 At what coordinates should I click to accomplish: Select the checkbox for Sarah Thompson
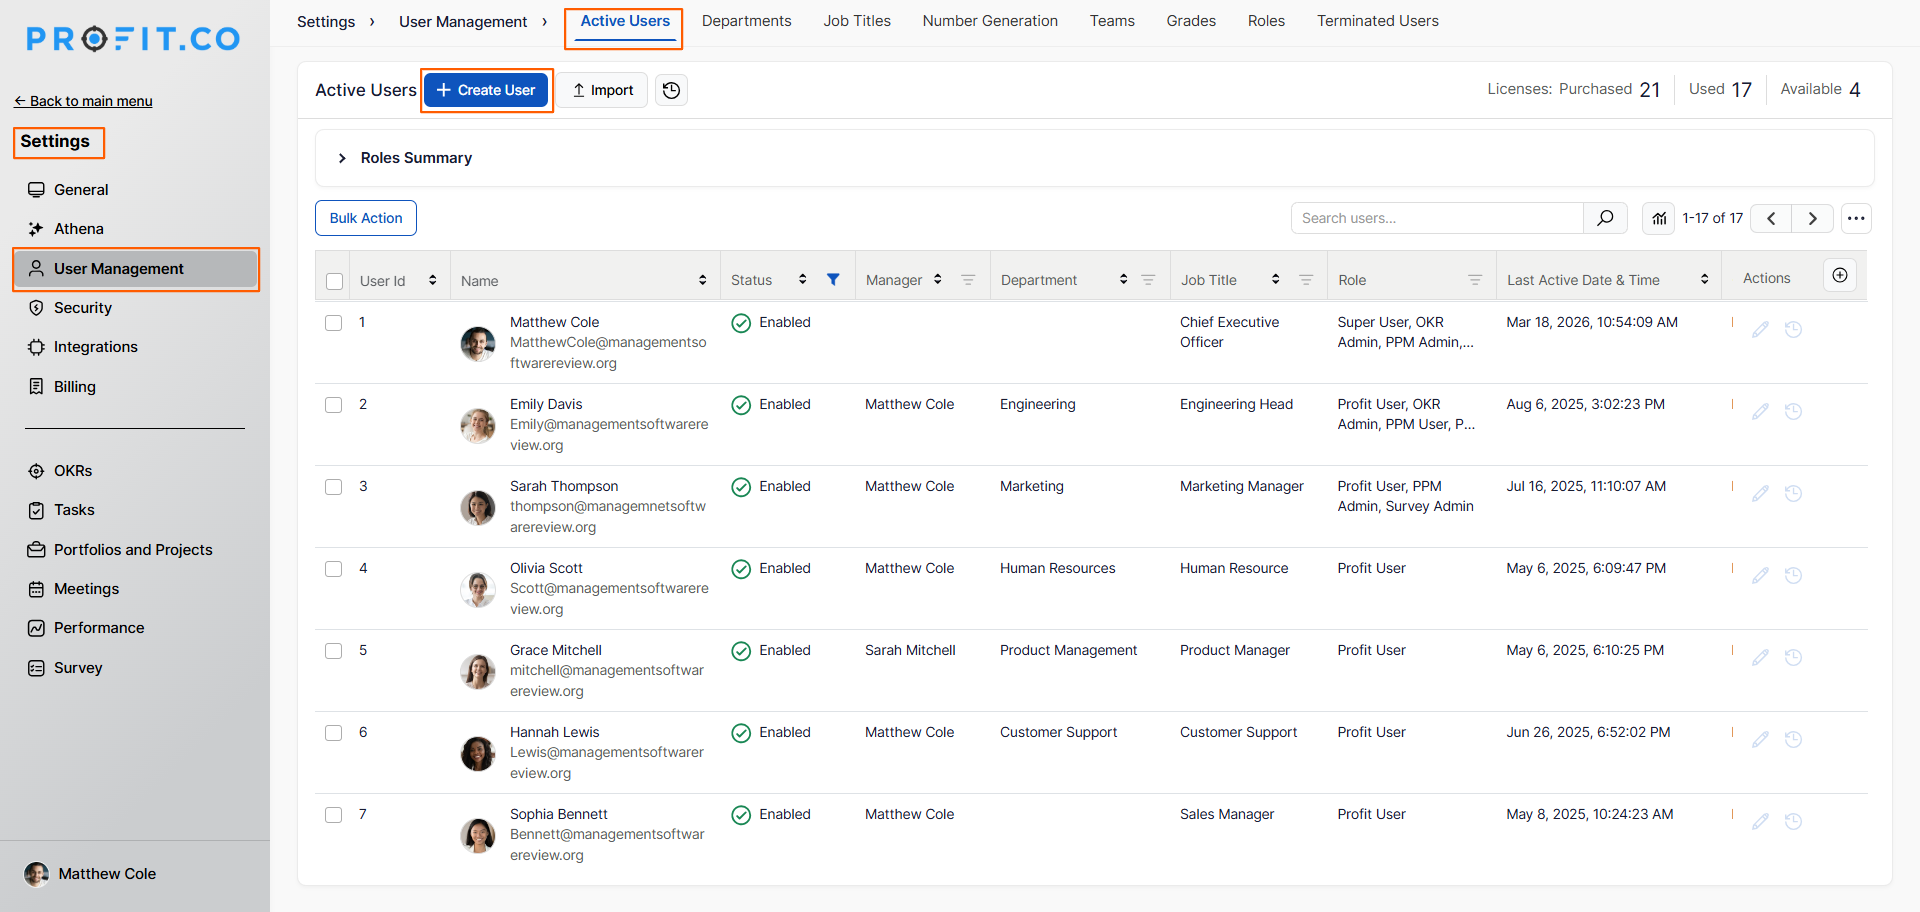tap(334, 487)
